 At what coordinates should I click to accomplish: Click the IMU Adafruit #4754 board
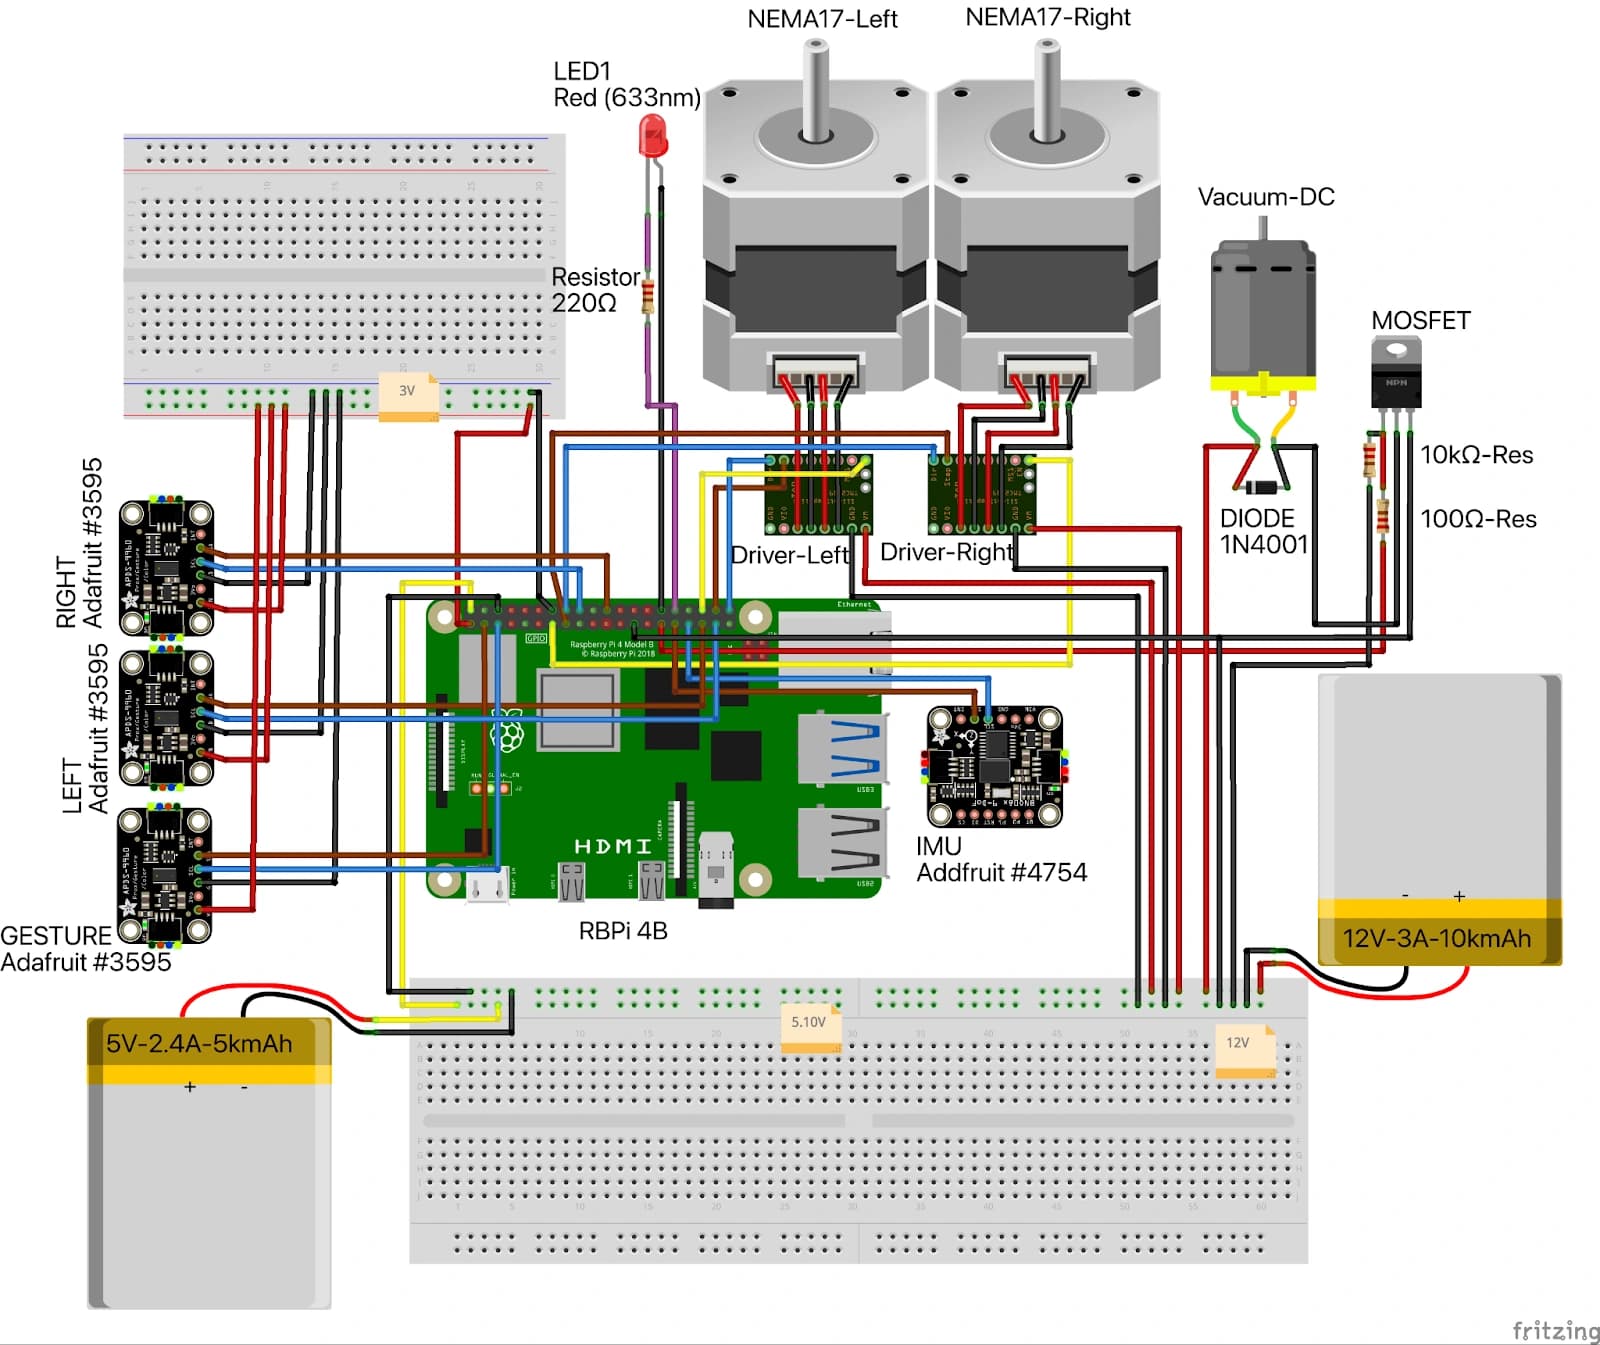994,766
